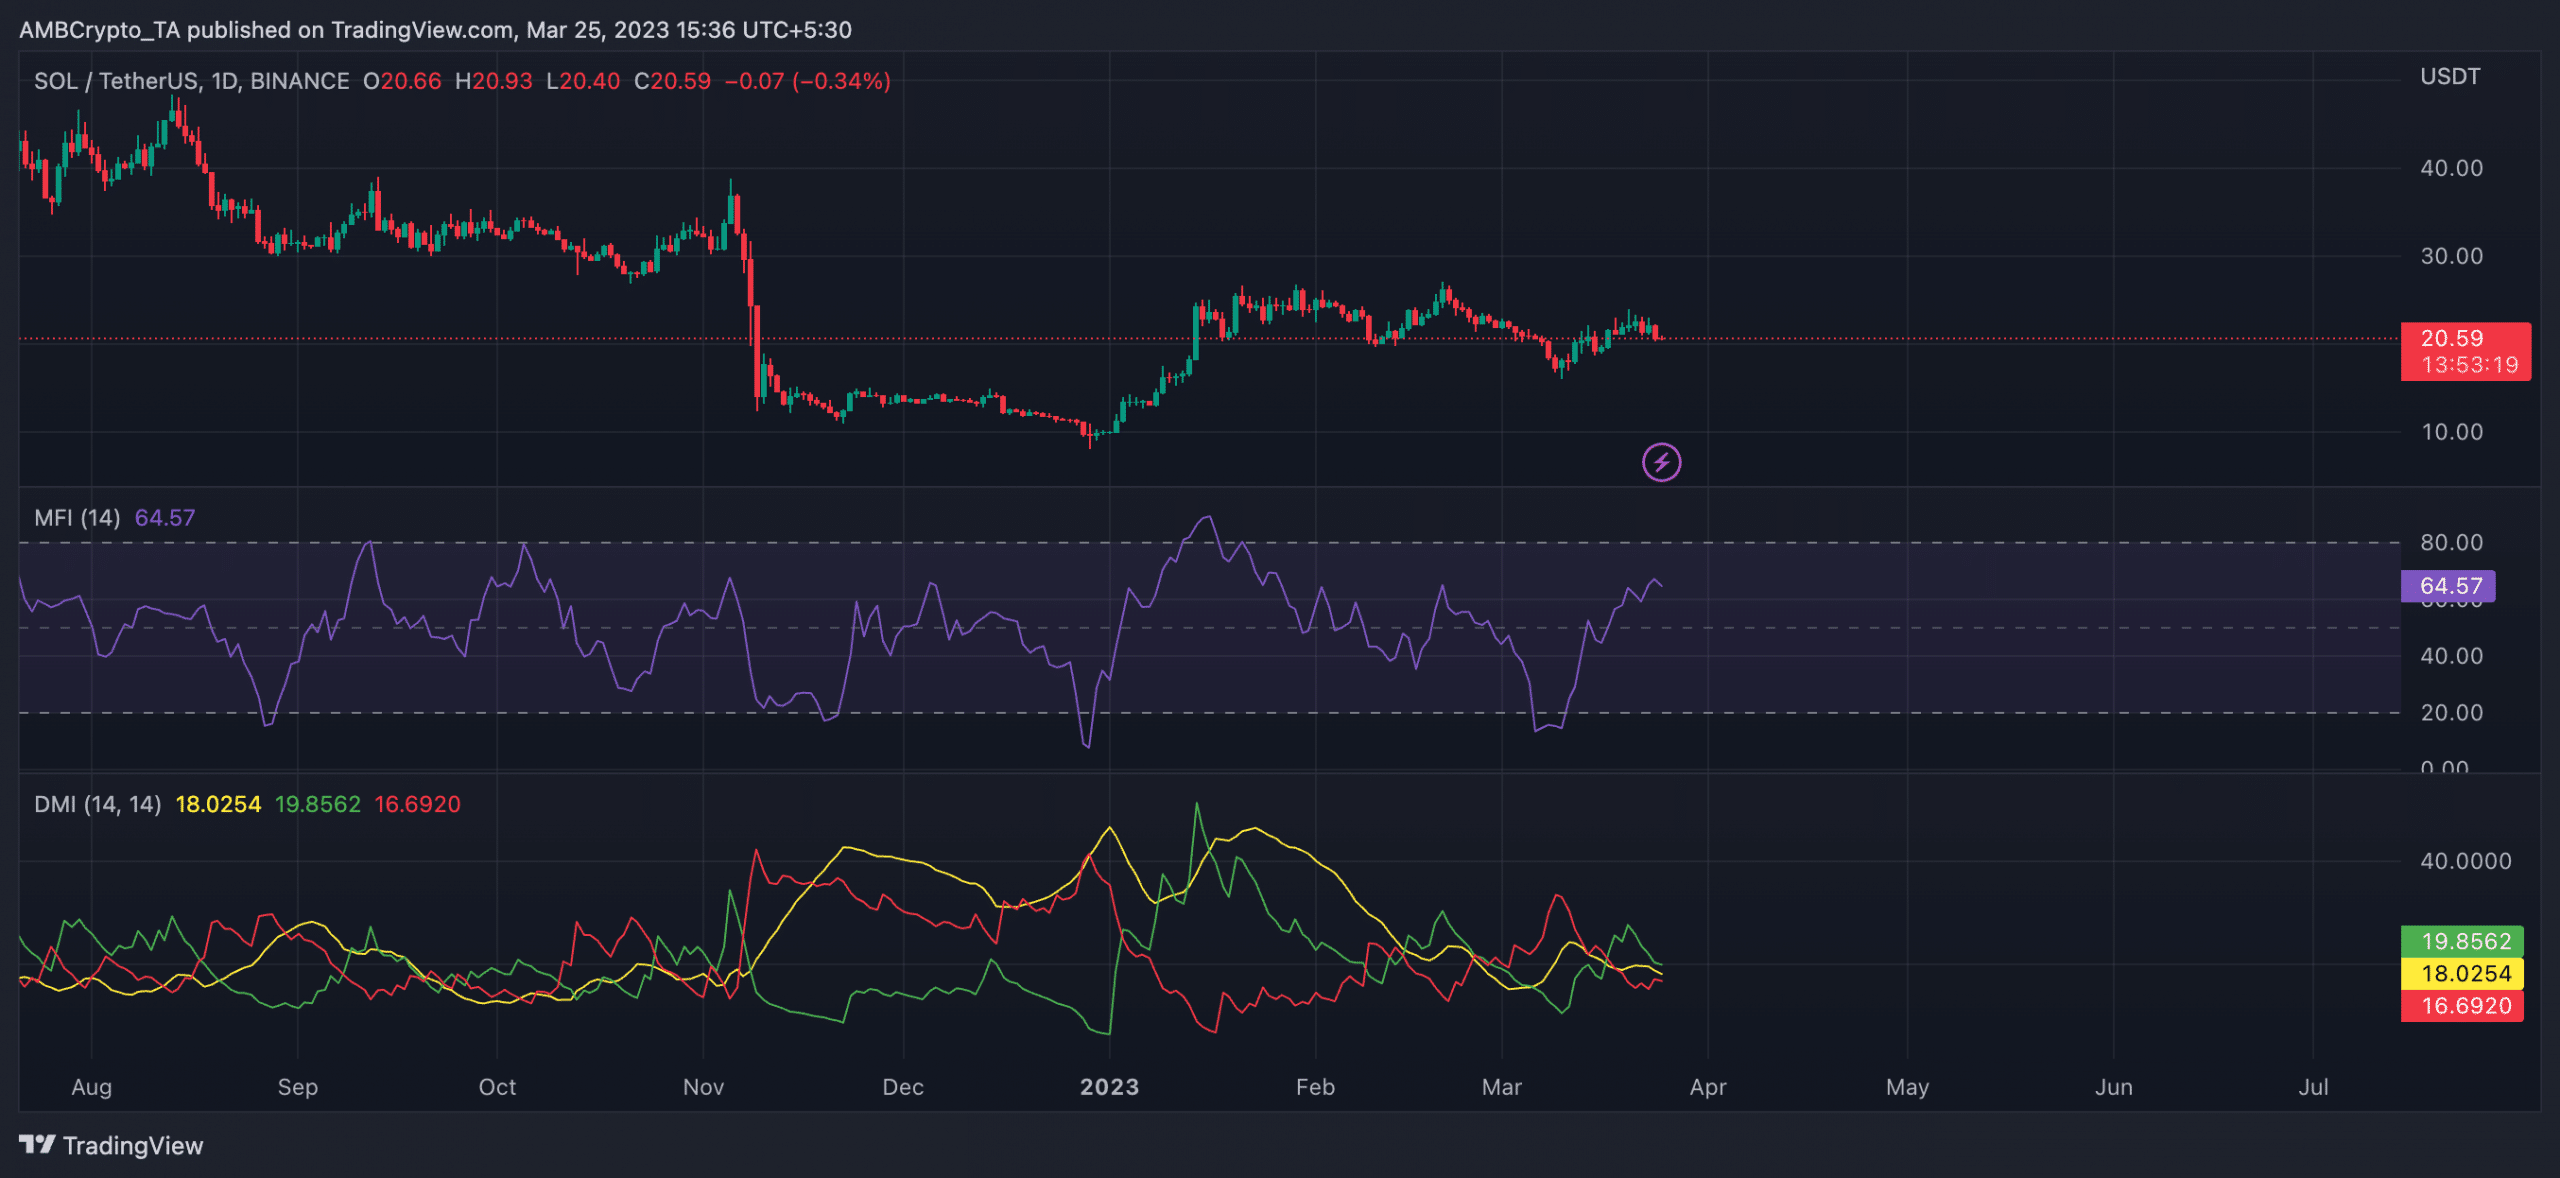
Task: Click the green 19.8562 axis tag
Action: (x=2462, y=941)
